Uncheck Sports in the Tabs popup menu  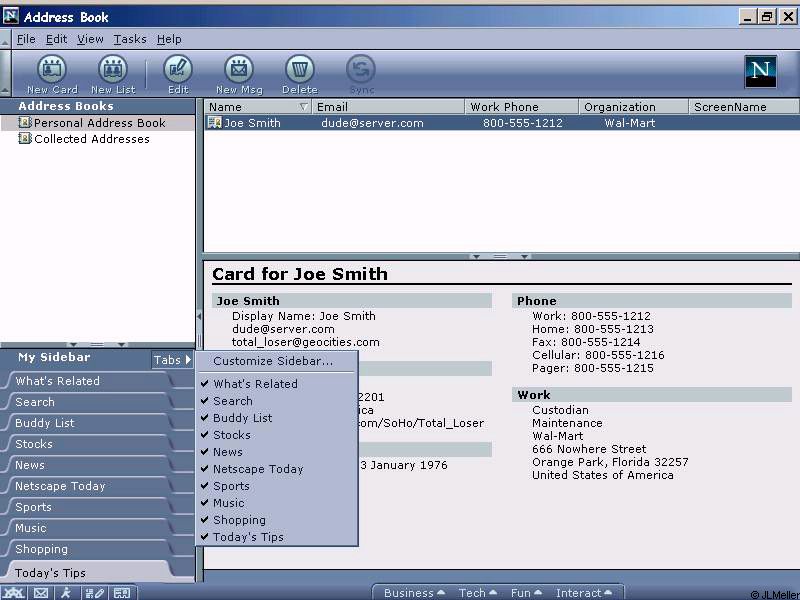205,486
